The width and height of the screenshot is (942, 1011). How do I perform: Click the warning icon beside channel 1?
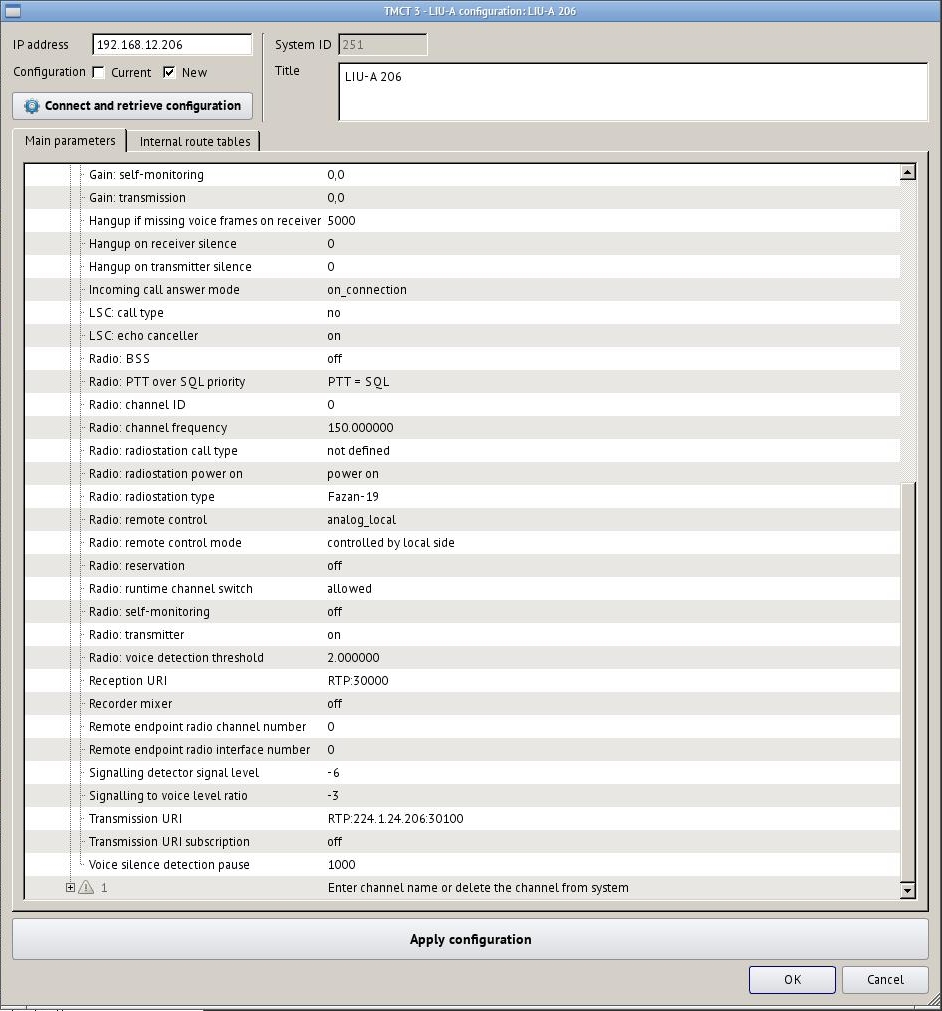86,888
